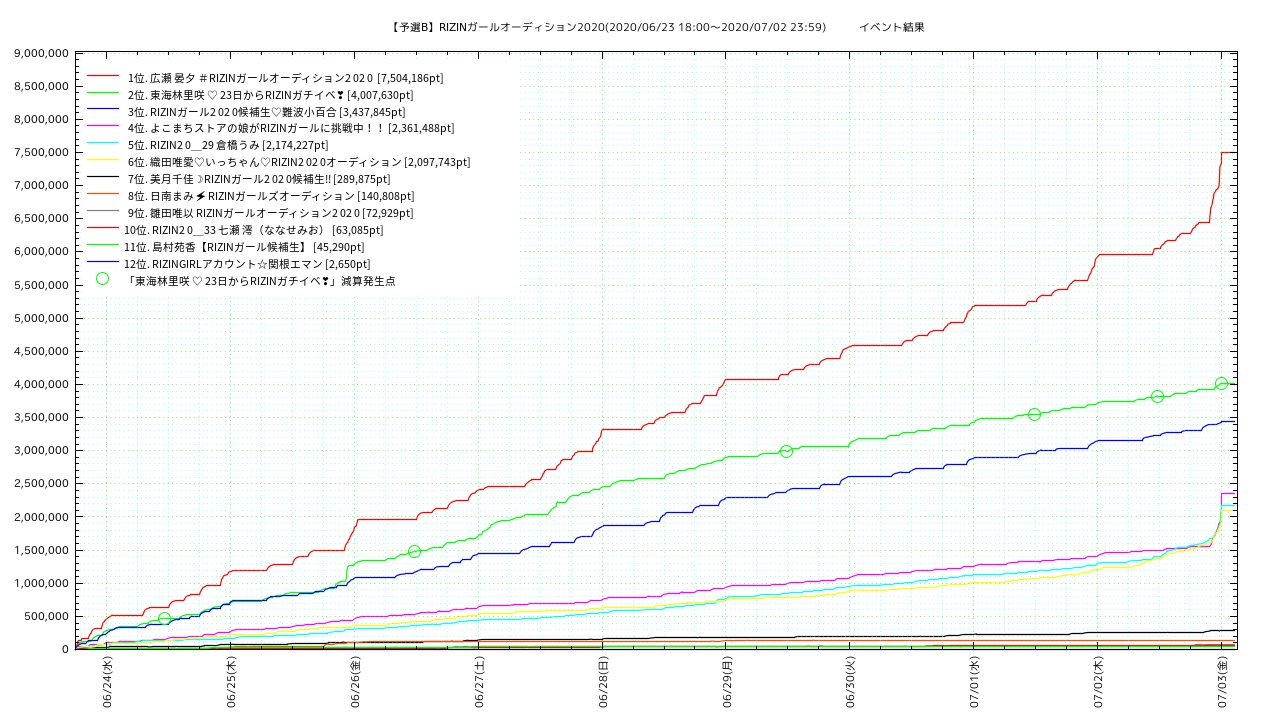This screenshot has width=1280, height=720.
Task: Select legend entry 2位 東海林里咲
Action: 270,94
